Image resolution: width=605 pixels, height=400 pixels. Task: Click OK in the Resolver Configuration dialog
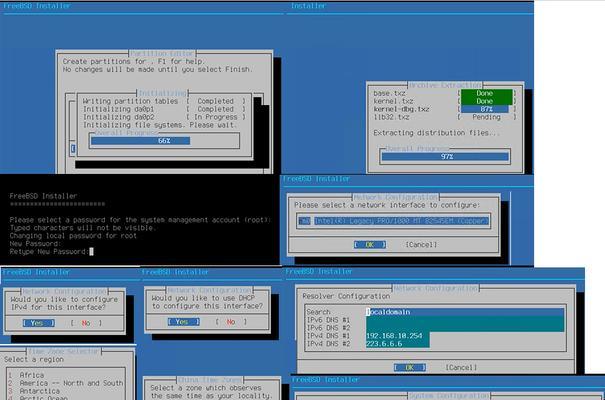[x=410, y=368]
